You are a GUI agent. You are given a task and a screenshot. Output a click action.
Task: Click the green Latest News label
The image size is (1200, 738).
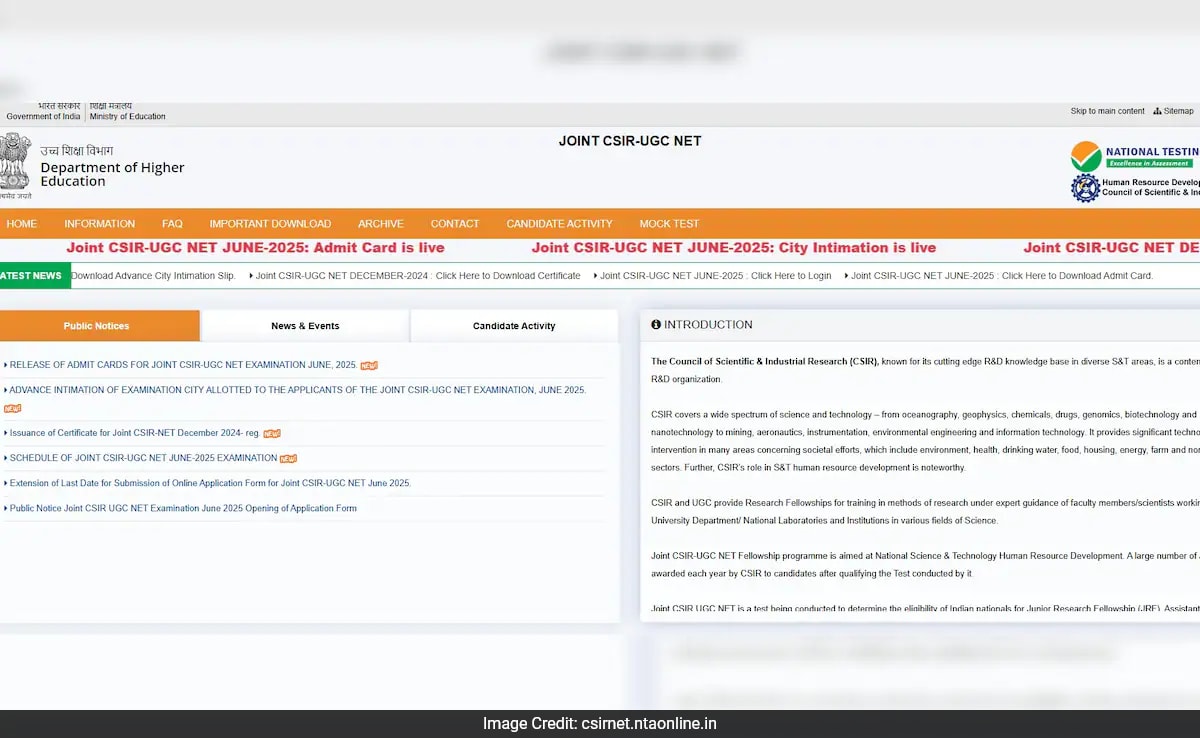pyautogui.click(x=35, y=276)
